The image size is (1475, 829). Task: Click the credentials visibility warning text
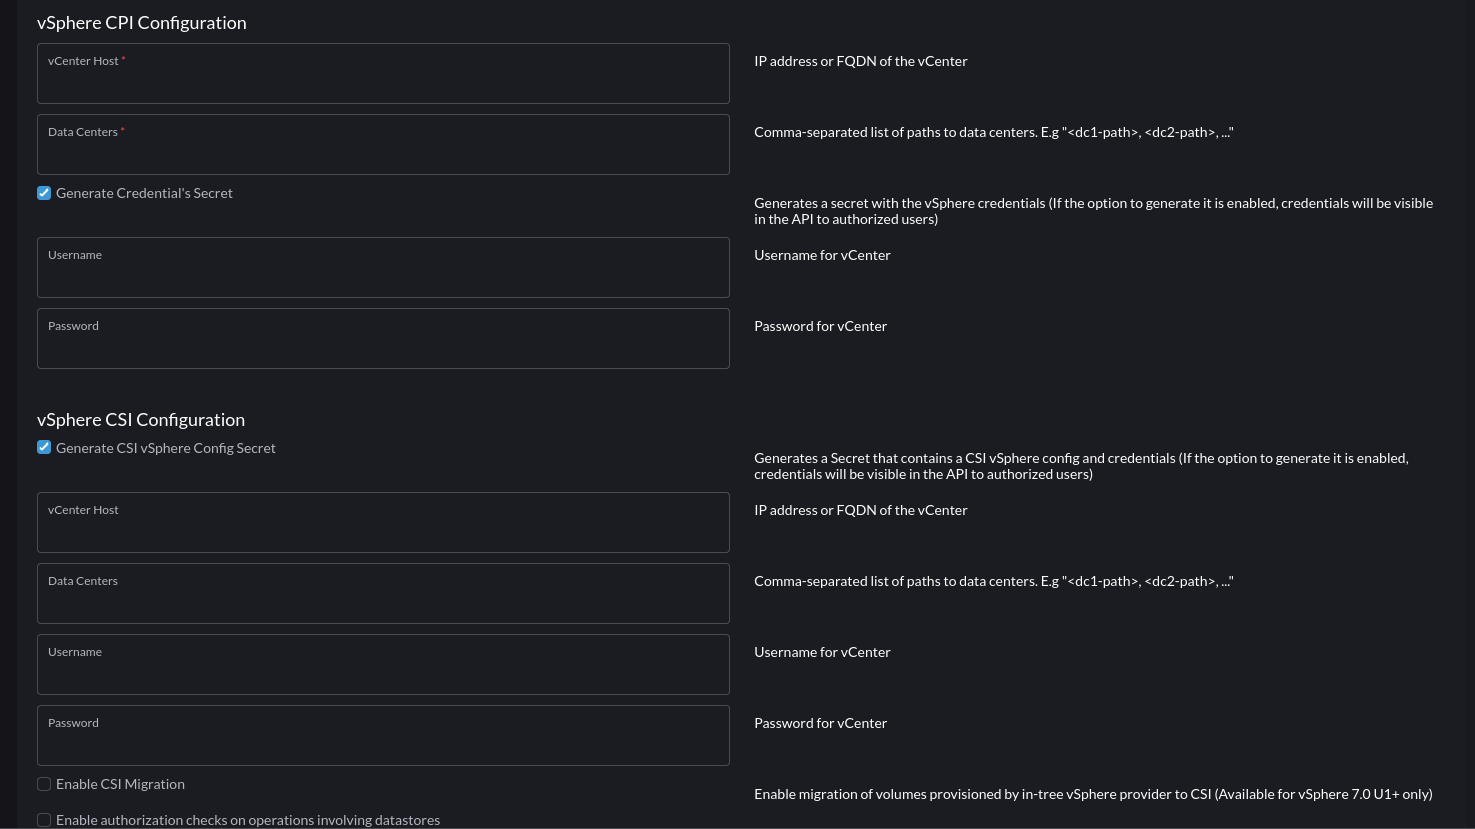[x=1093, y=210]
